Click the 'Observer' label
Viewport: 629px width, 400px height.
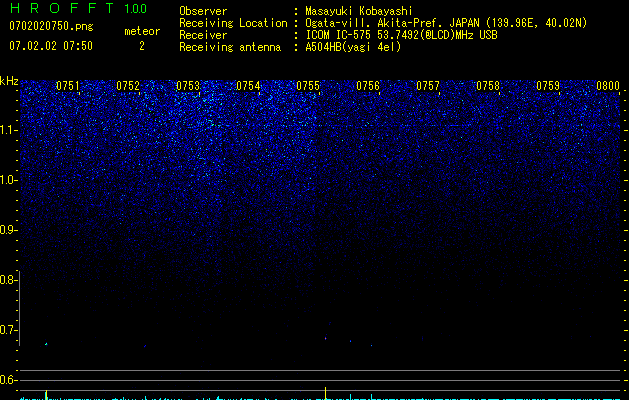[203, 11]
